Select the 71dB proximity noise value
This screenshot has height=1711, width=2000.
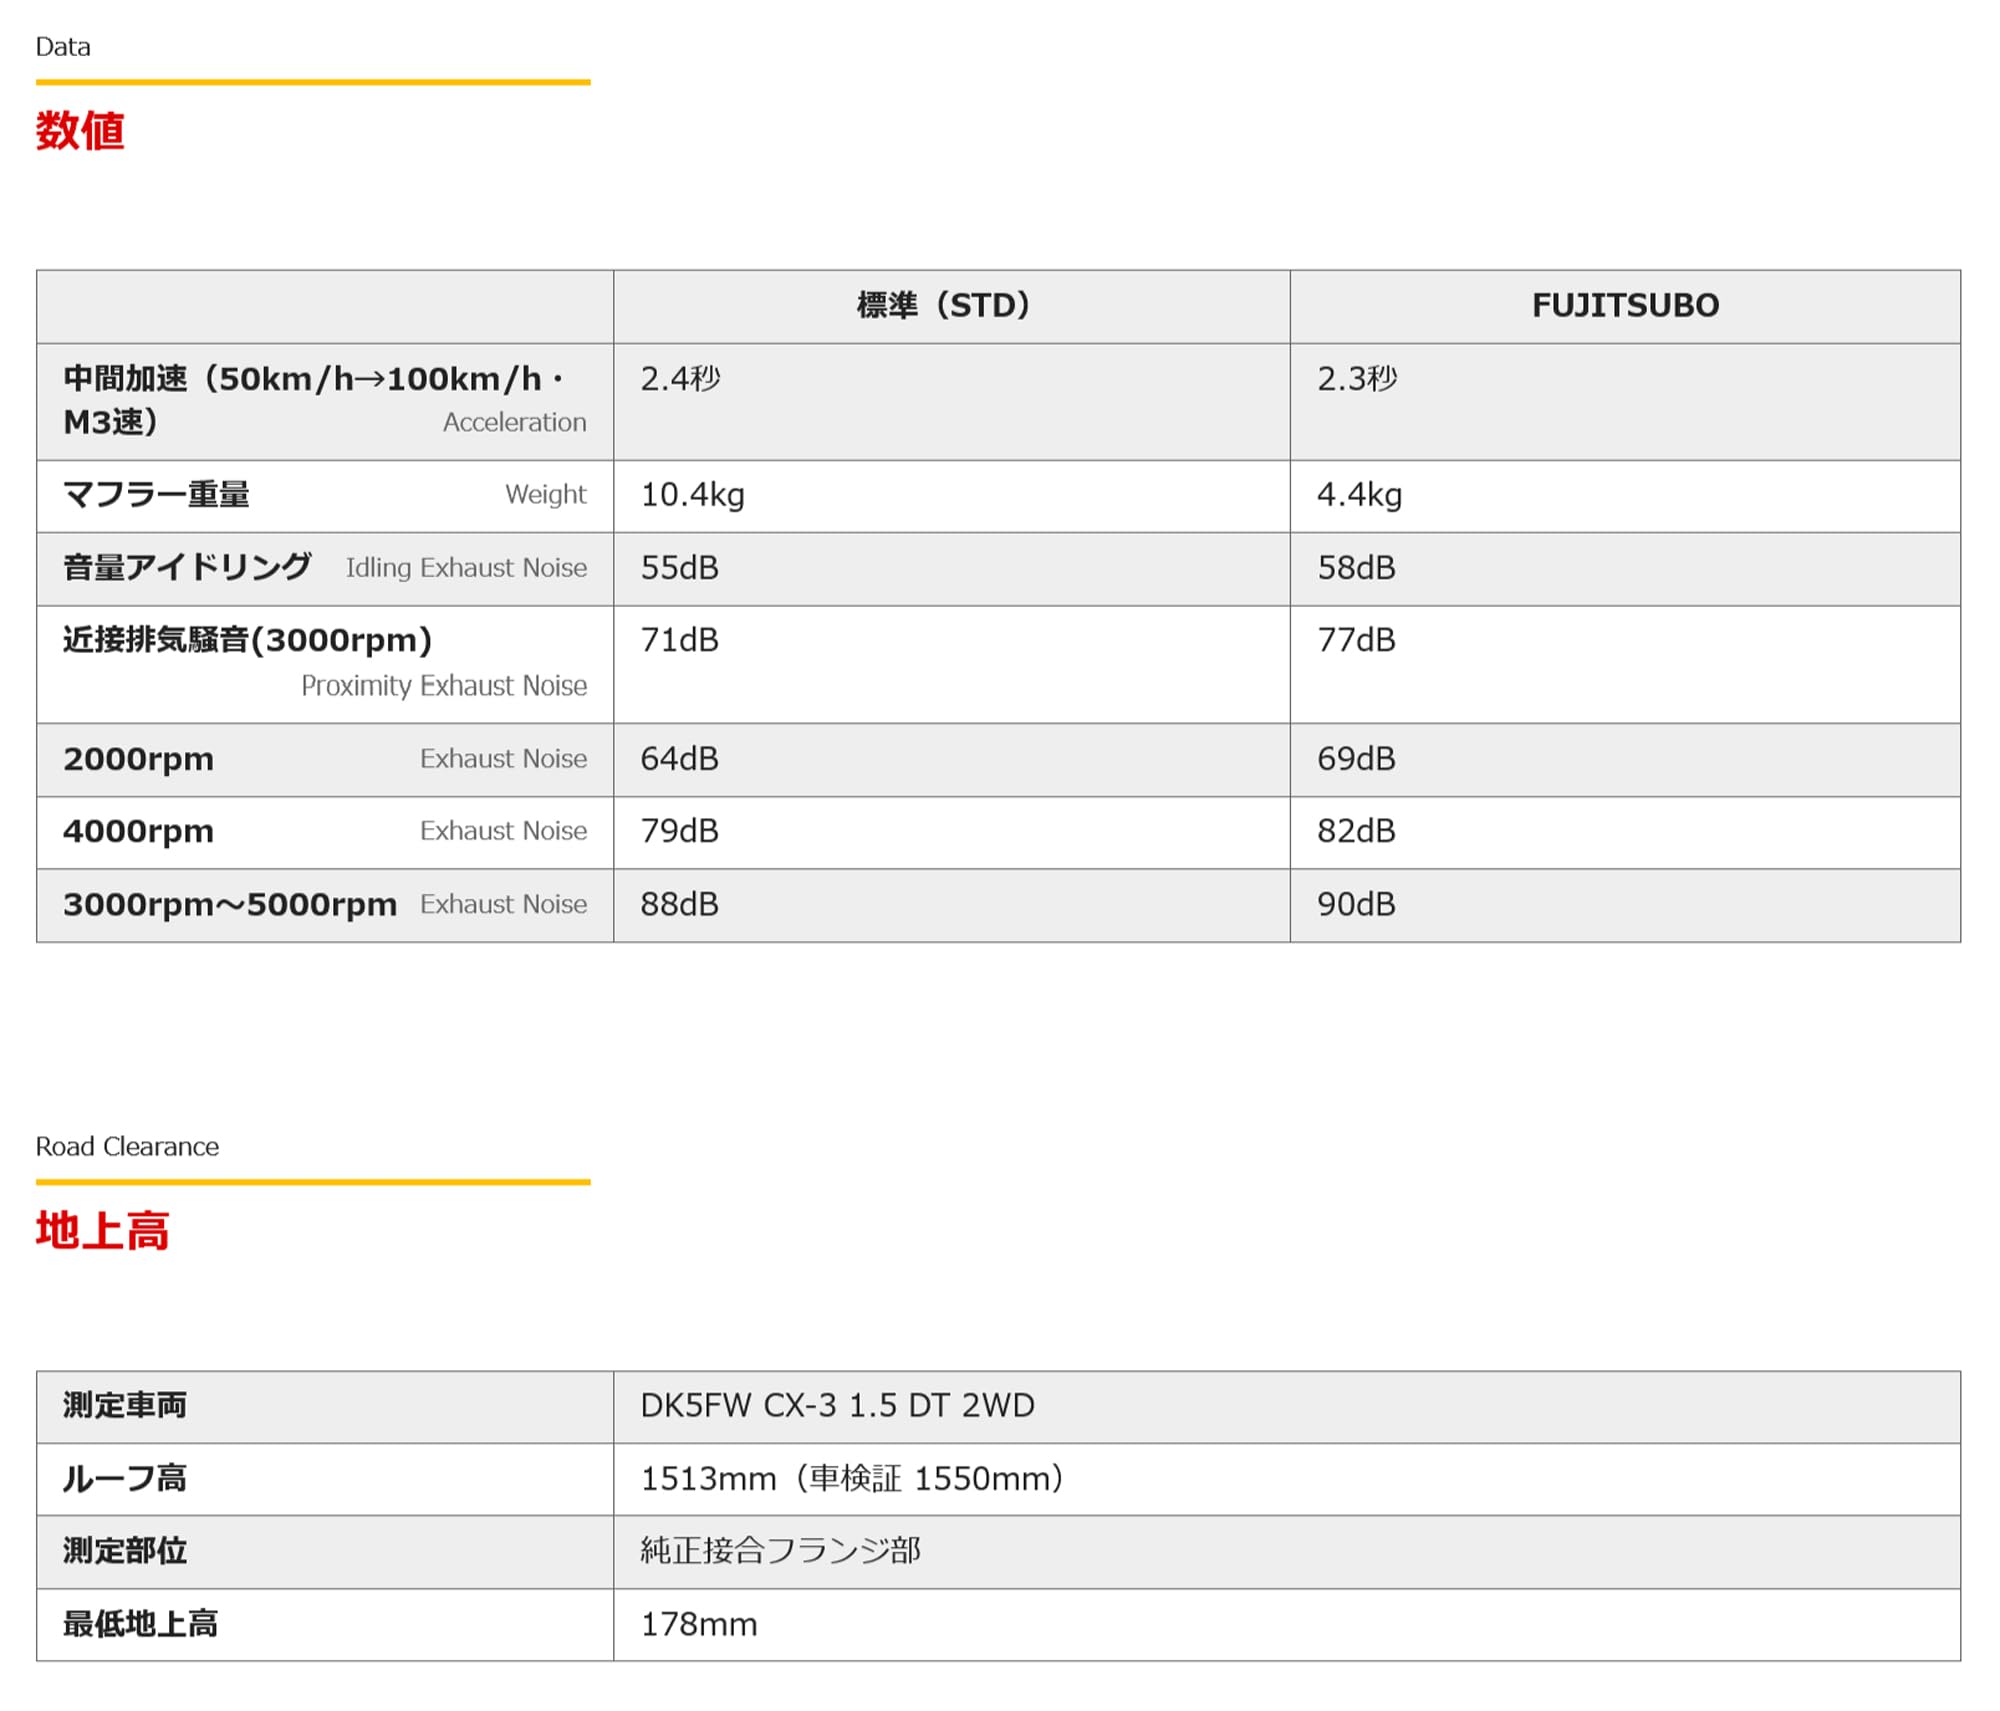(x=679, y=640)
